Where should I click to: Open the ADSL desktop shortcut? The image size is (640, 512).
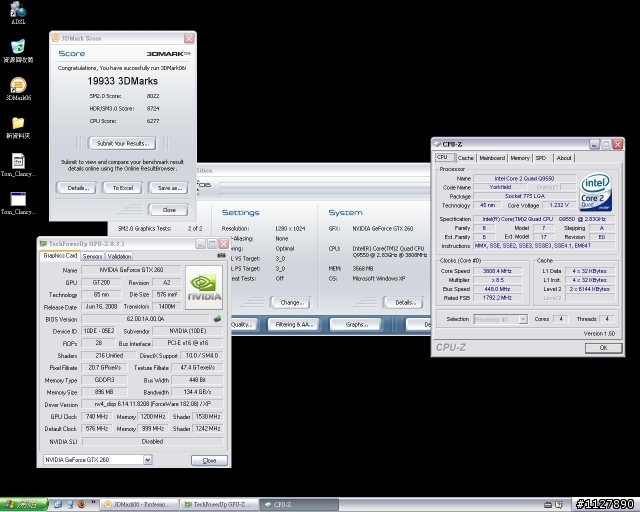[18, 13]
